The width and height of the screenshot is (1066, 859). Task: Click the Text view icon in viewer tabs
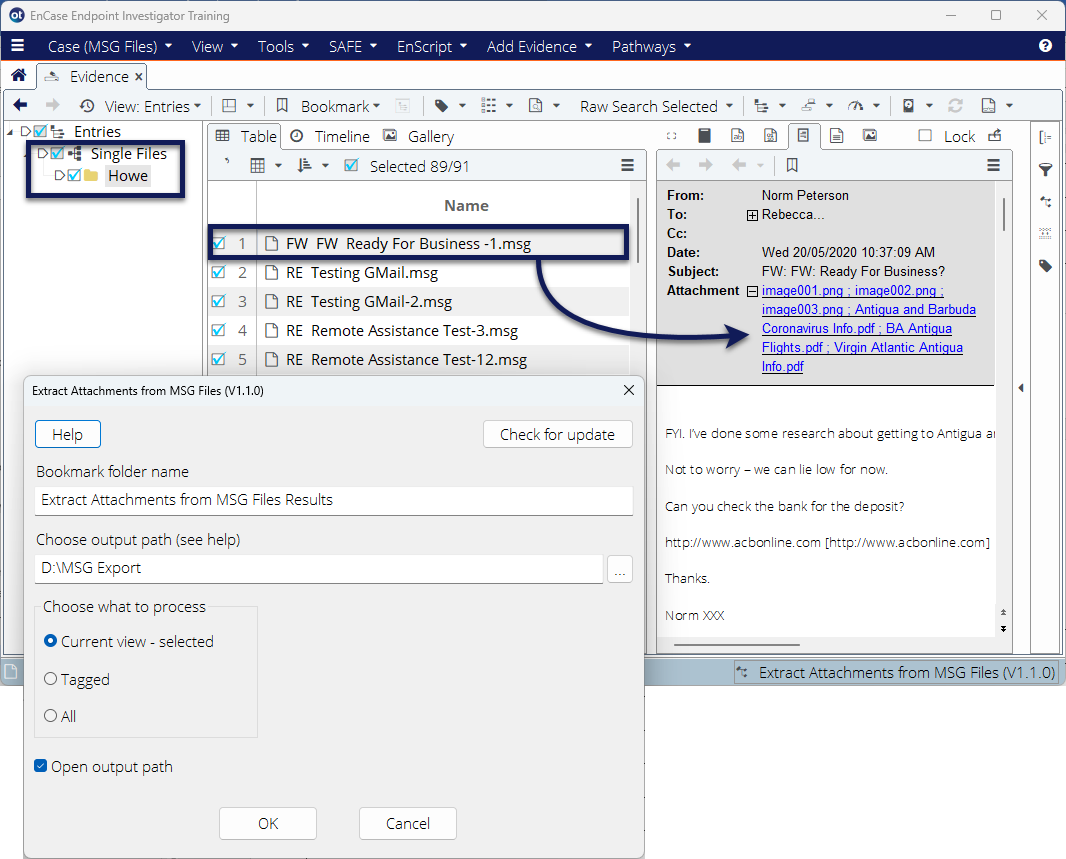[738, 135]
